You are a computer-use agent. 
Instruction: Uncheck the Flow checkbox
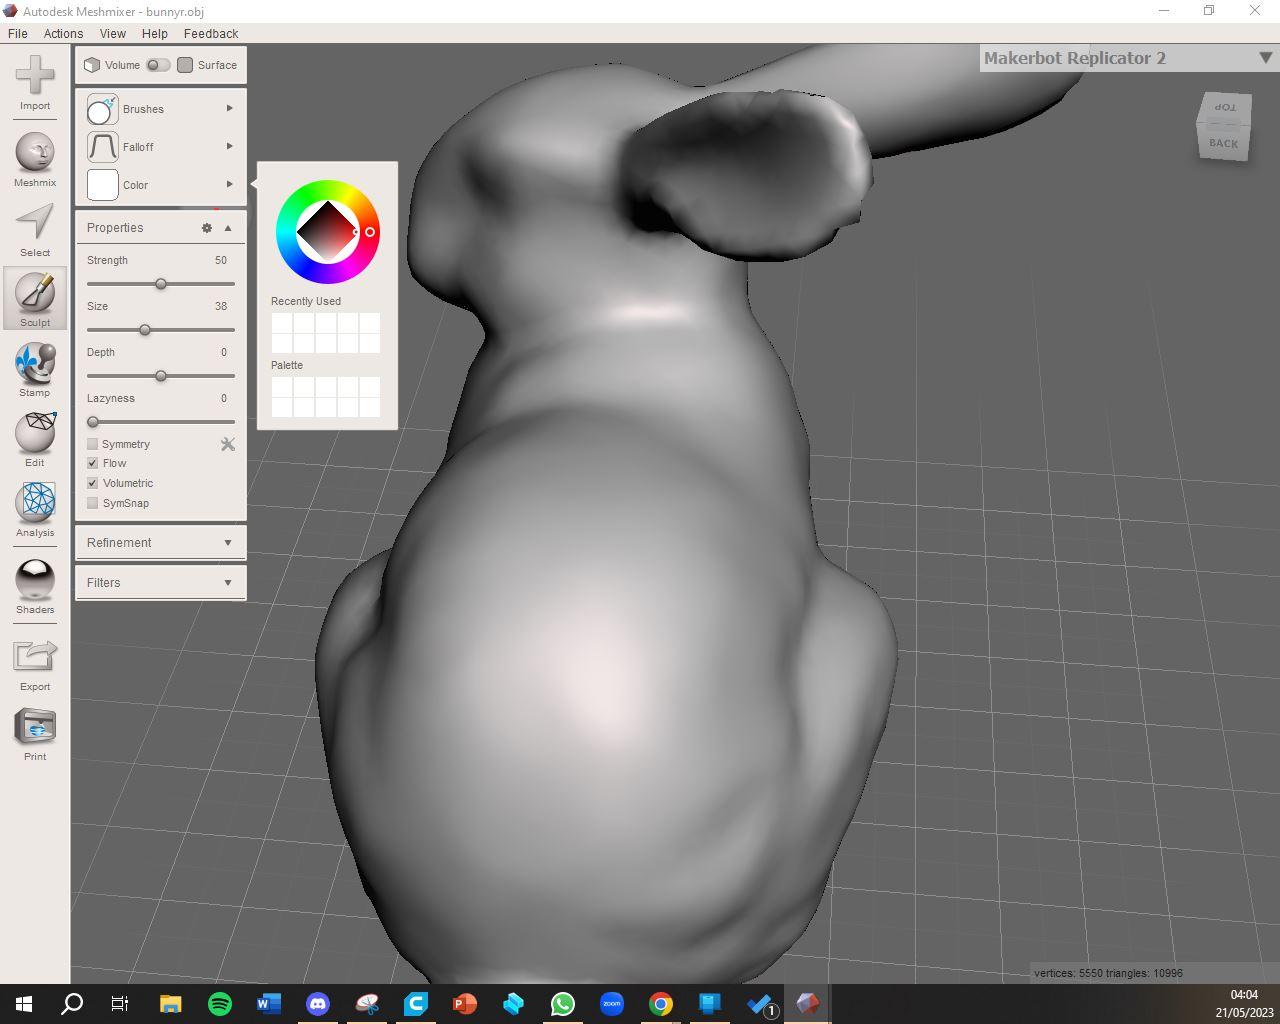pyautogui.click(x=93, y=463)
